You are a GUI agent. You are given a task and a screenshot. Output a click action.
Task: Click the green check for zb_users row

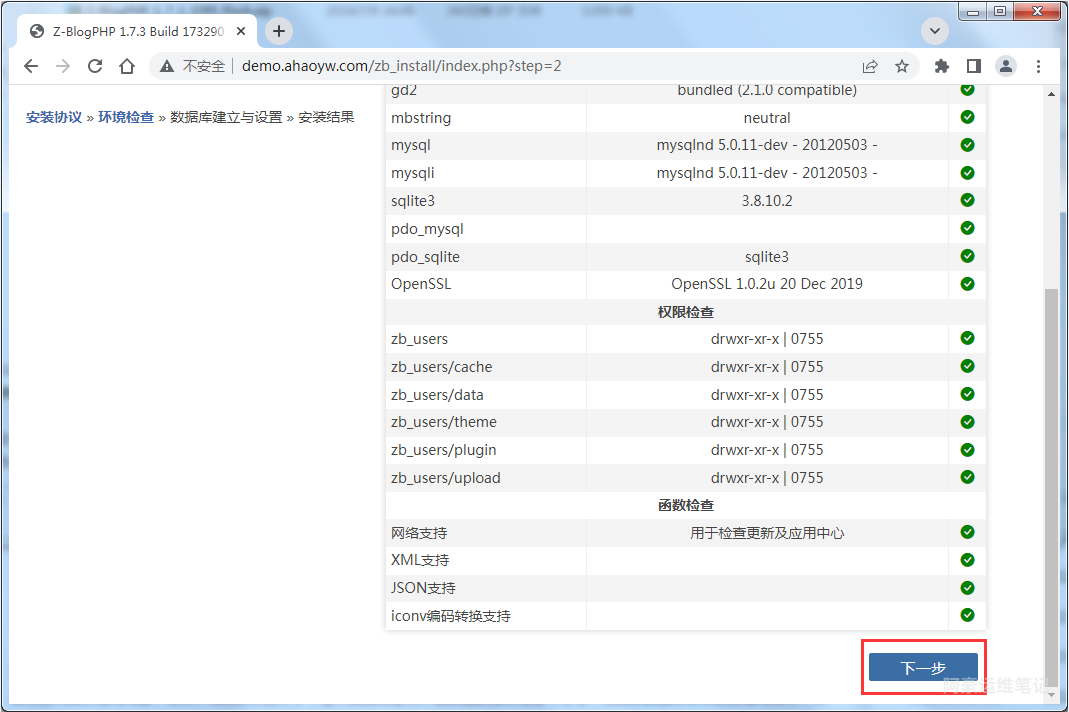(967, 338)
